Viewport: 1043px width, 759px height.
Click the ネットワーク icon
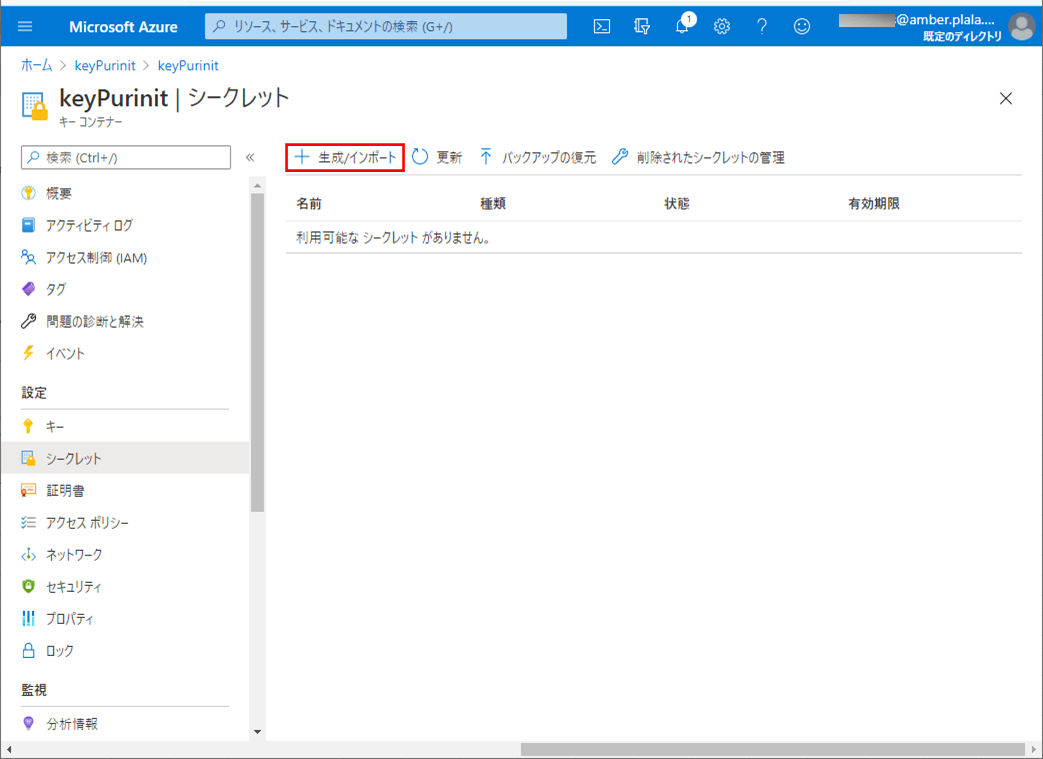pyautogui.click(x=28, y=554)
